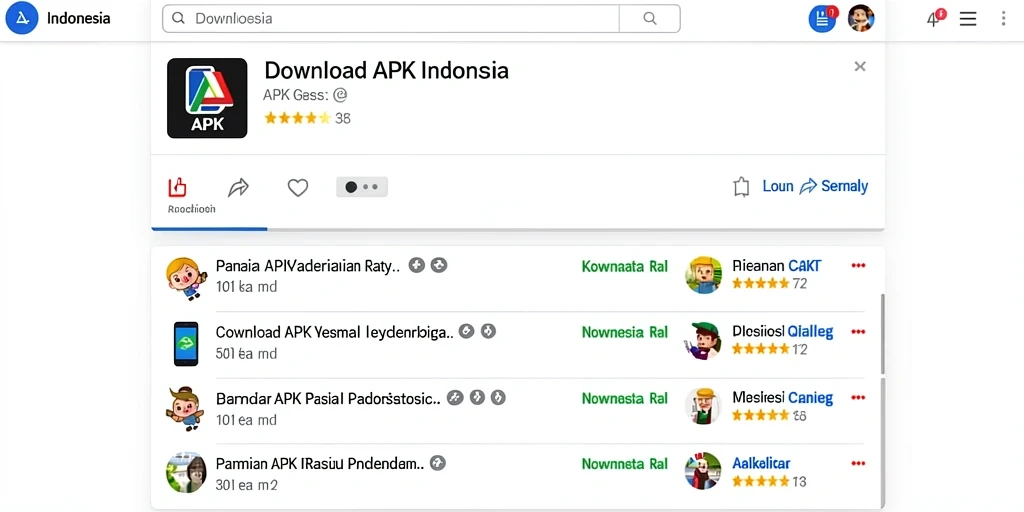Click the blue logo icon beside Indonesia

coord(22,18)
